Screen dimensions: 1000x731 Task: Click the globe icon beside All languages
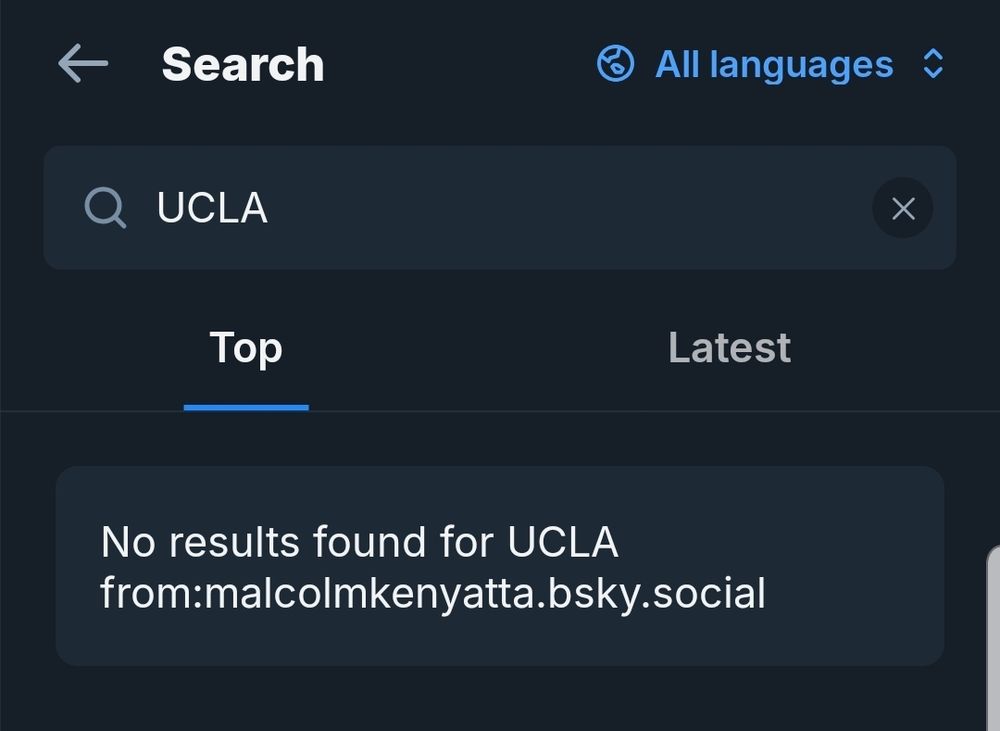click(x=615, y=64)
